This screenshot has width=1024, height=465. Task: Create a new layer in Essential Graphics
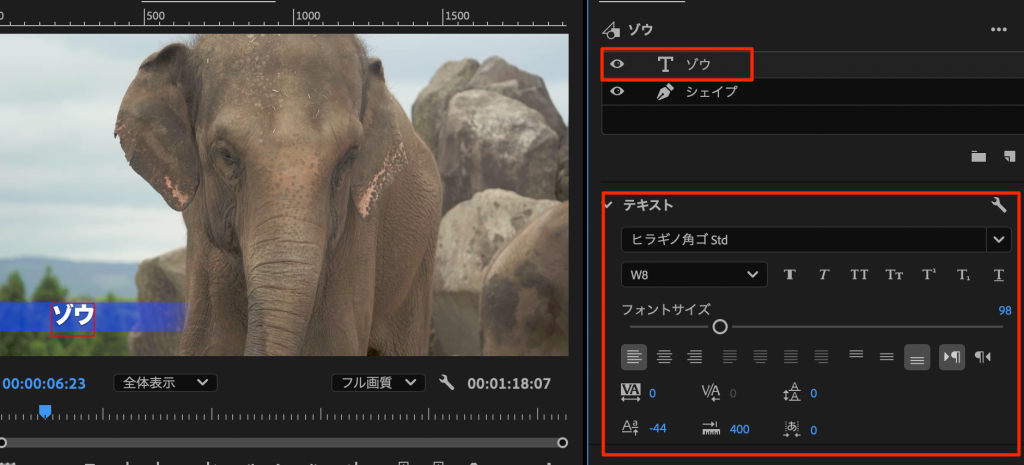click(x=1009, y=156)
